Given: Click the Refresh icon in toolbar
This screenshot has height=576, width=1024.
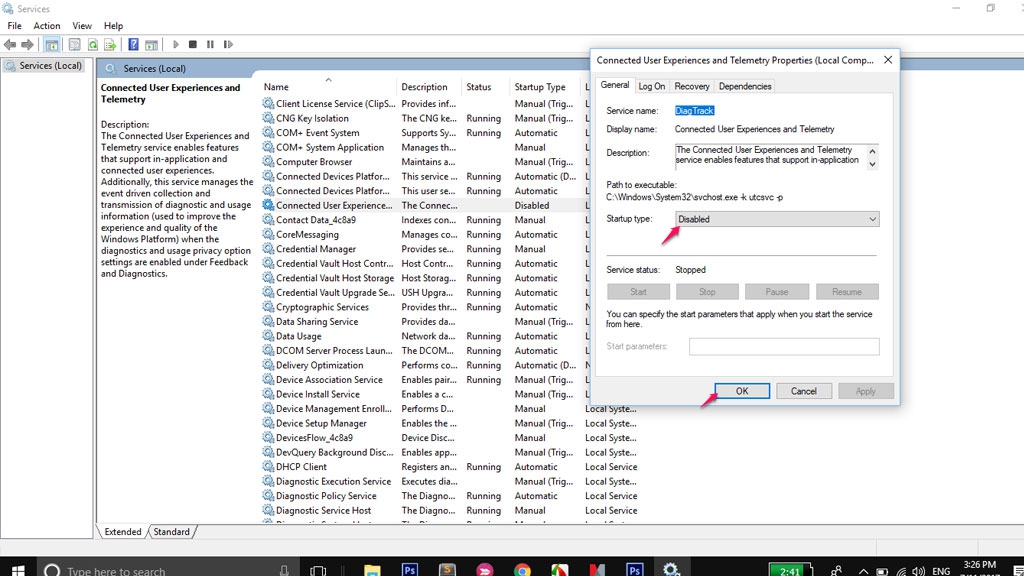Looking at the screenshot, I should [x=93, y=45].
